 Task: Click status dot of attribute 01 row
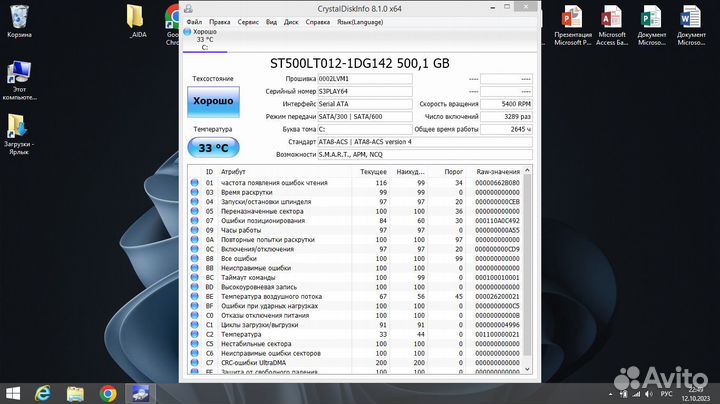[195, 183]
